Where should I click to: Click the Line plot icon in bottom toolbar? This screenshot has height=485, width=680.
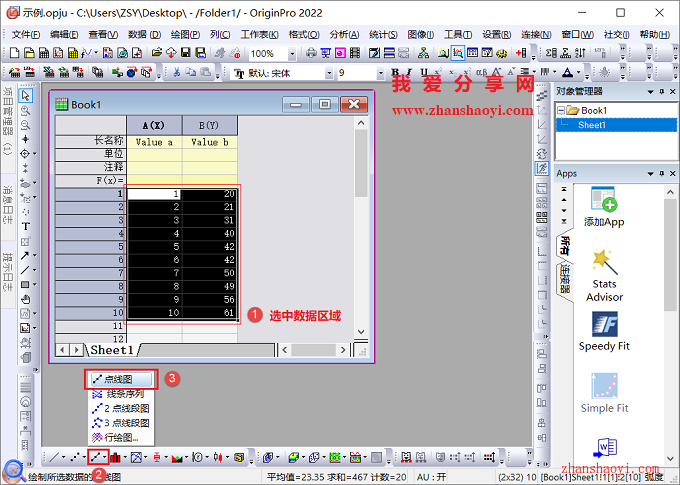click(54, 457)
